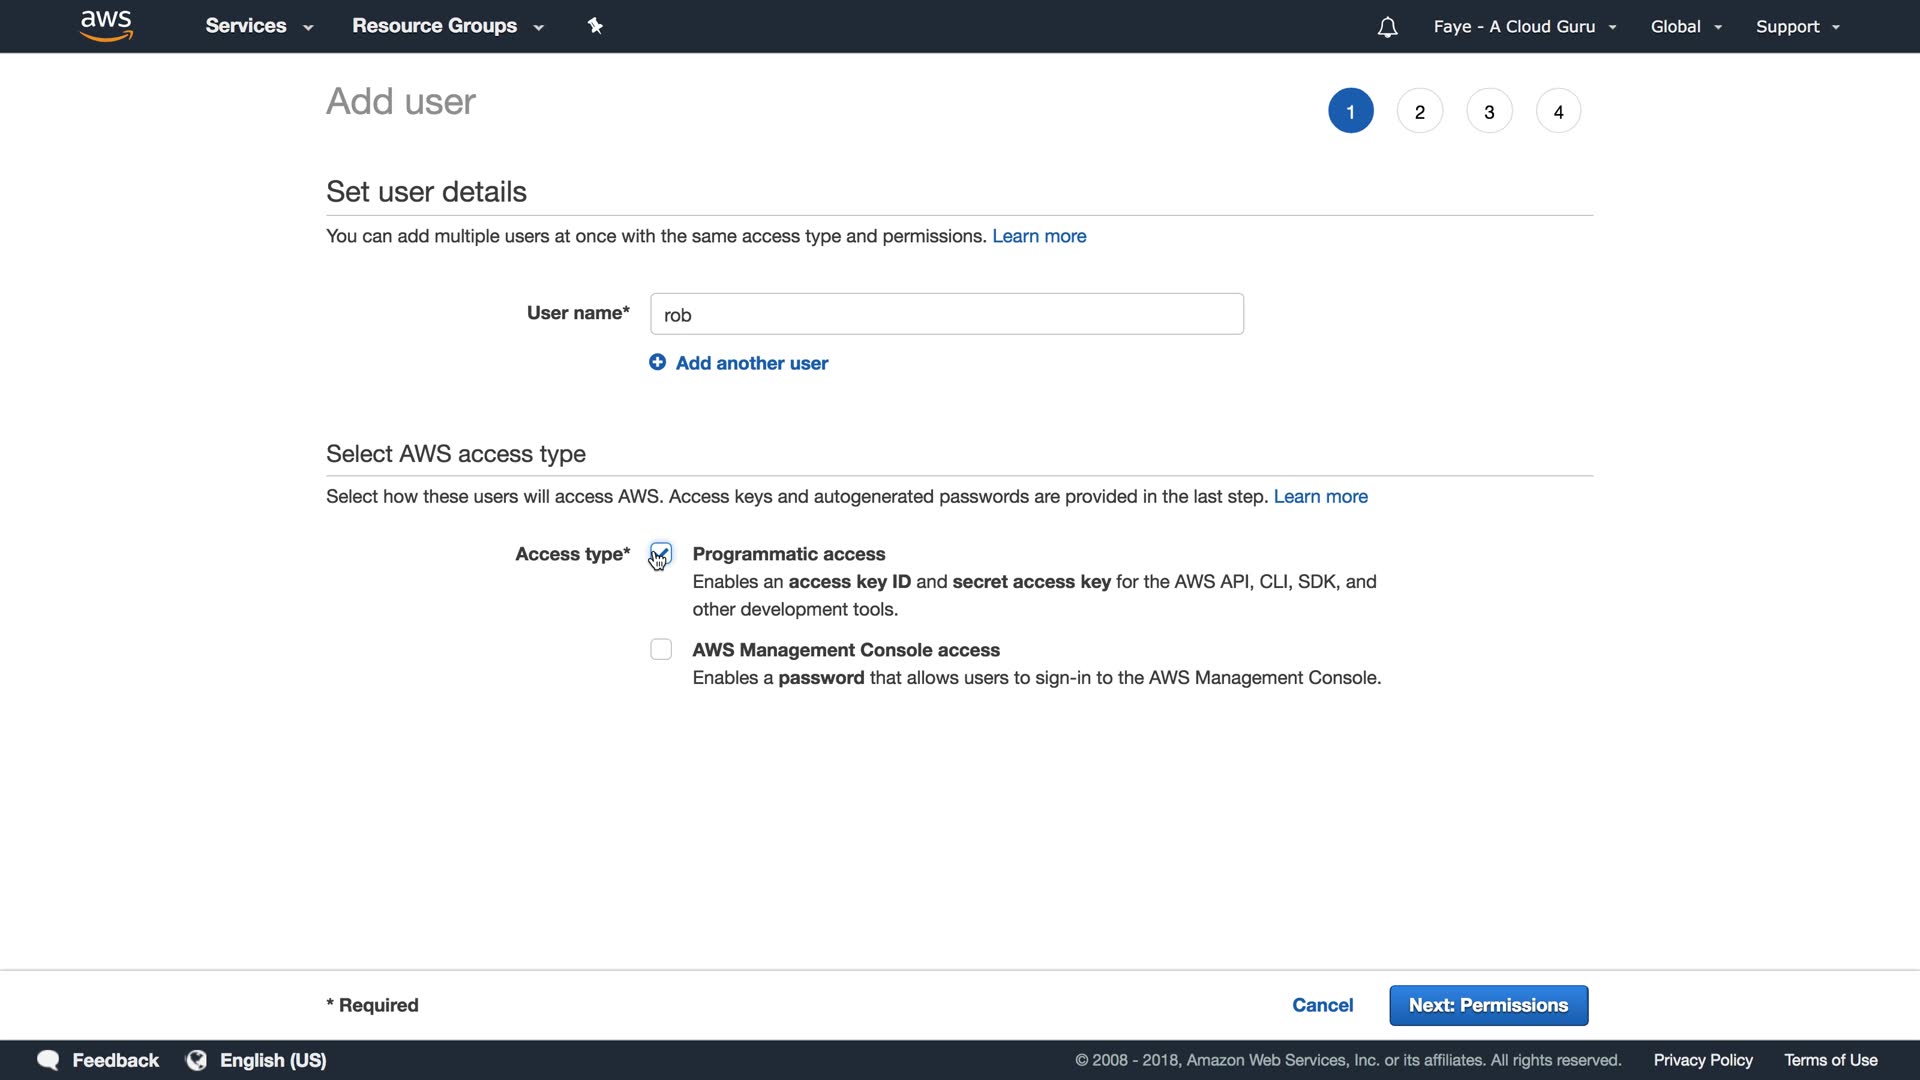The height and width of the screenshot is (1080, 1920).
Task: Click the Feedback speech bubble icon
Action: coord(48,1060)
